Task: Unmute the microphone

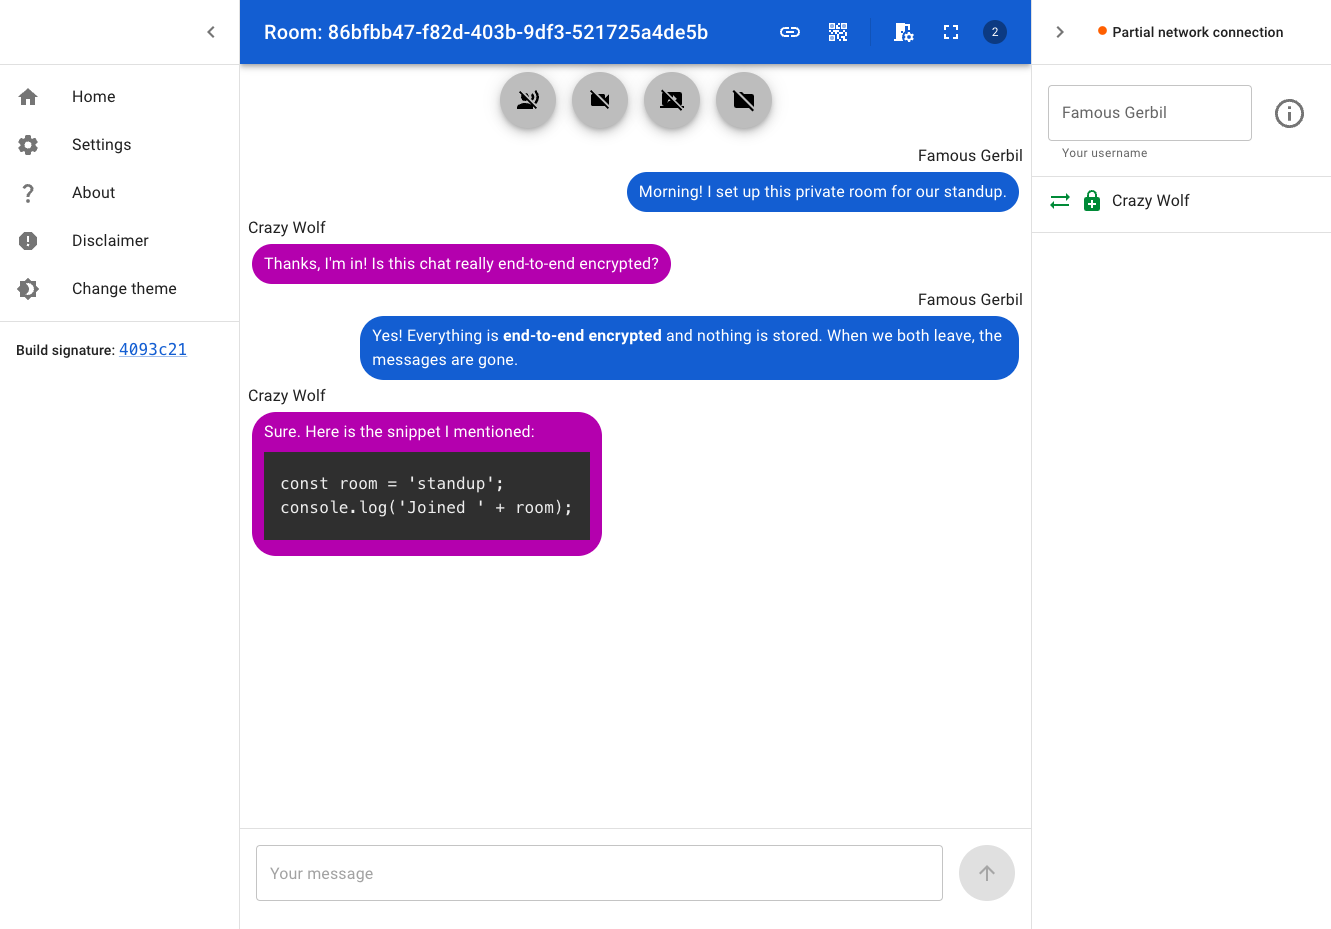Action: (528, 100)
